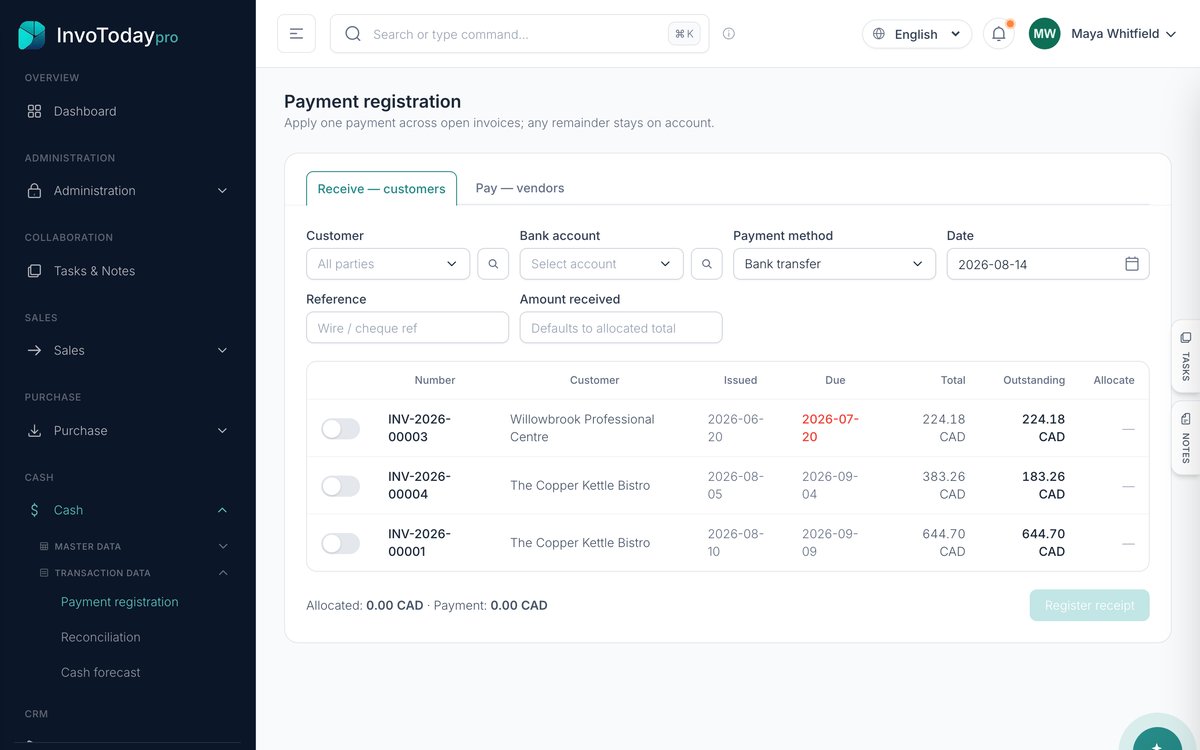Click the Outstanding column header
Viewport: 1200px width, 750px height.
tap(1034, 380)
